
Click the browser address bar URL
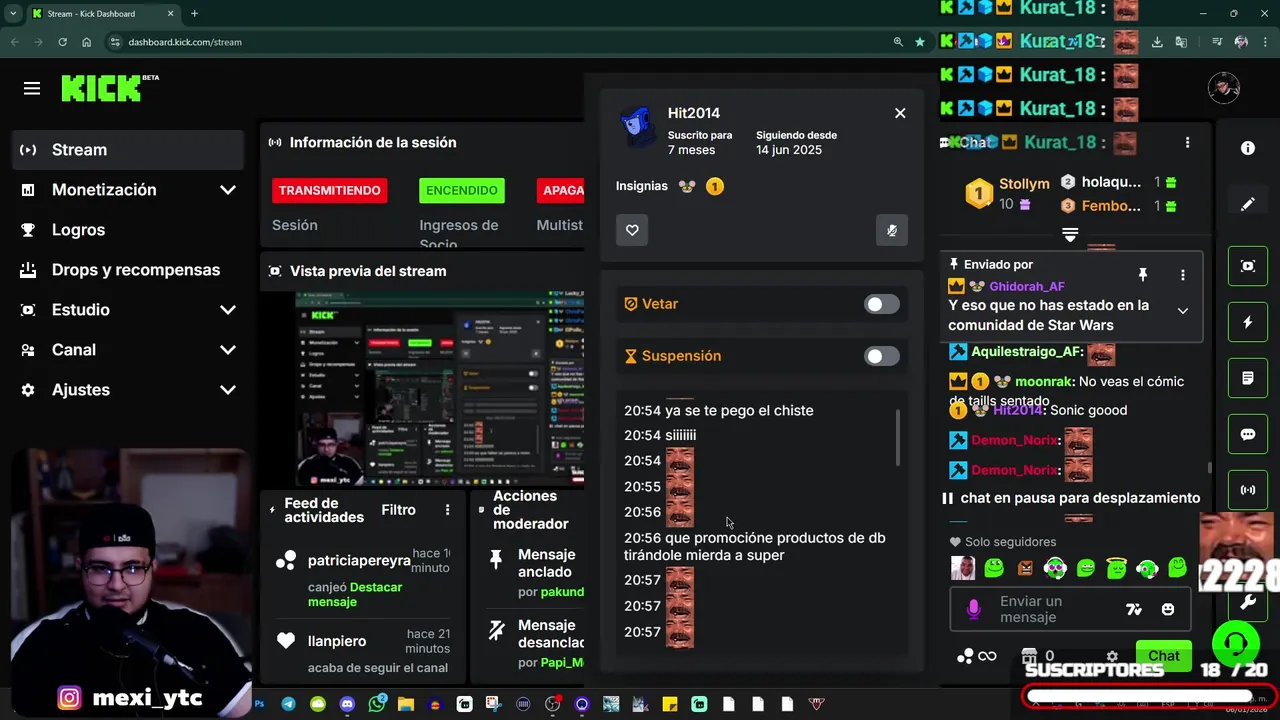click(x=185, y=42)
